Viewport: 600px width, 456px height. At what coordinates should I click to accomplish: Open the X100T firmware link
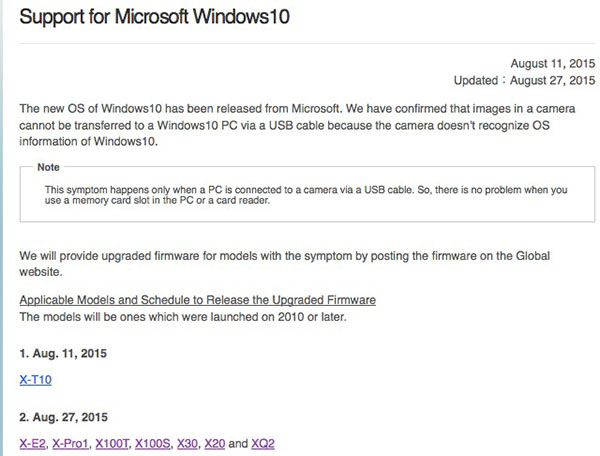(x=112, y=443)
